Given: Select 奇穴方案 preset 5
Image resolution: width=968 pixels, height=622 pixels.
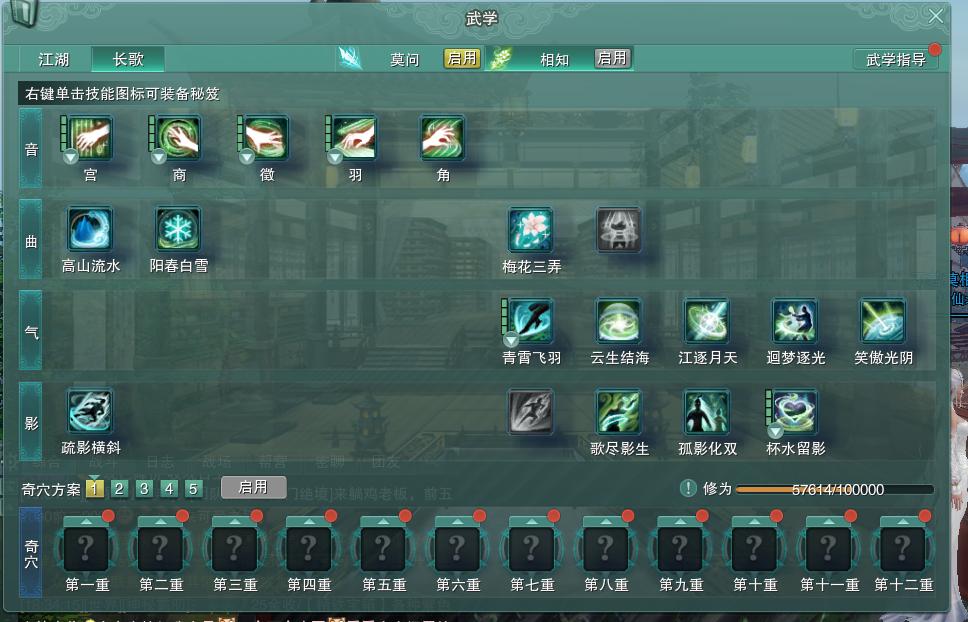Looking at the screenshot, I should tap(193, 489).
